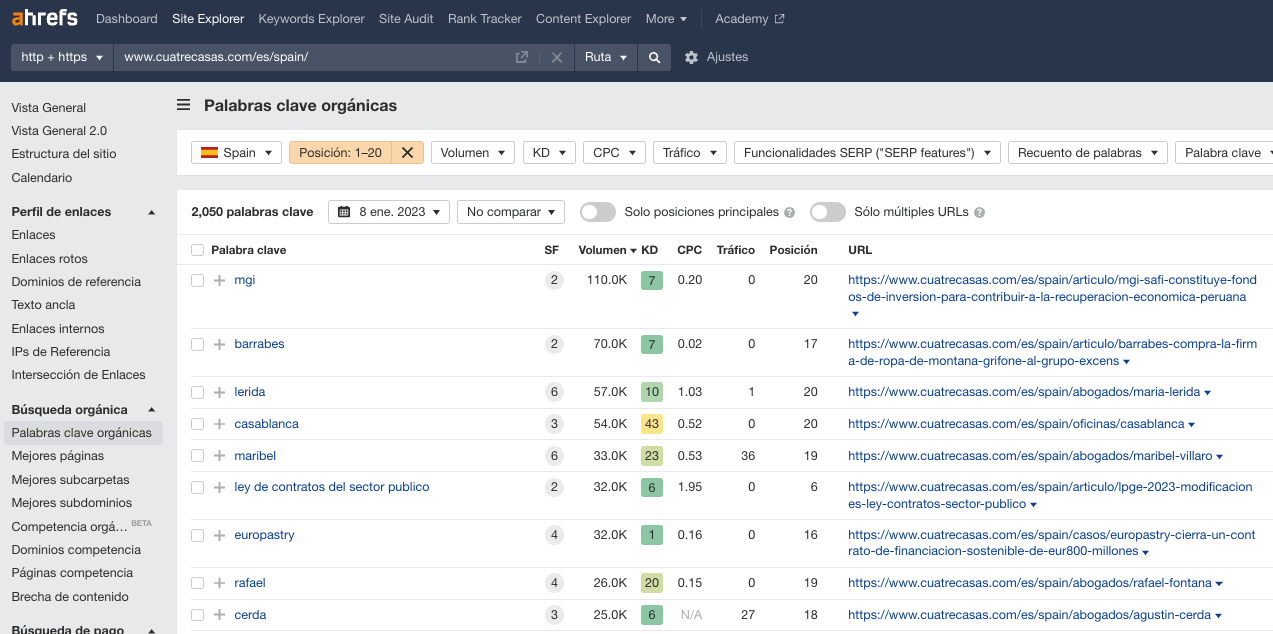Viewport: 1273px width, 634px height.
Task: Clear the URL input with X icon
Action: pyautogui.click(x=557, y=57)
